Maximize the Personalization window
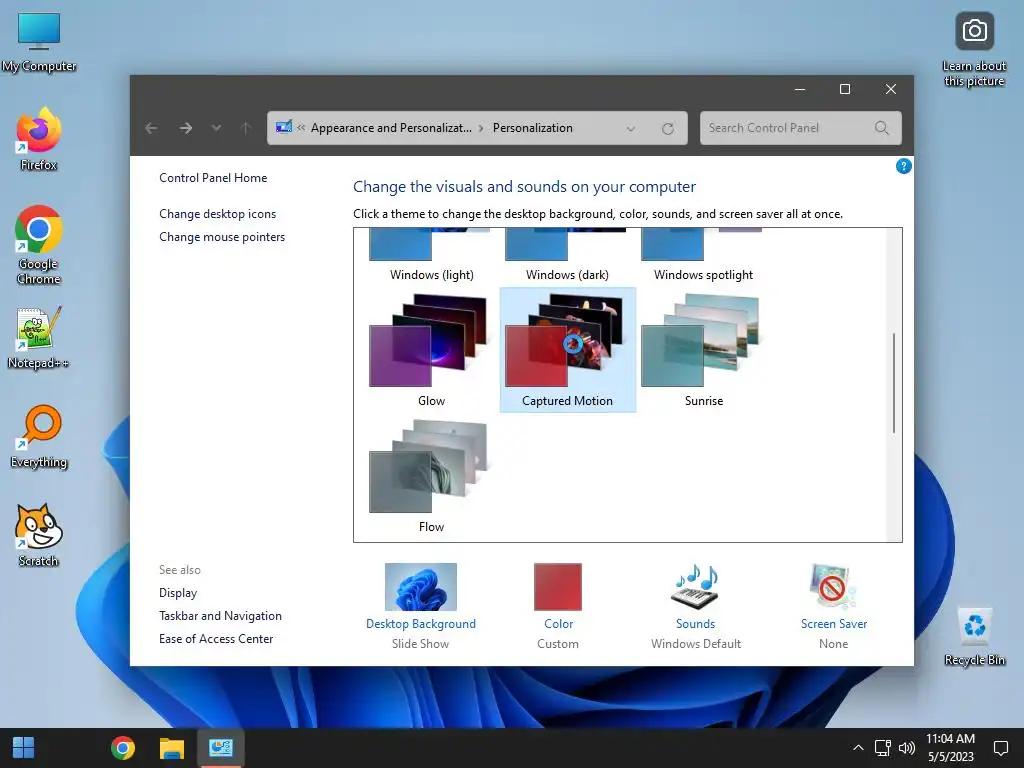This screenshot has height=768, width=1024. [845, 89]
